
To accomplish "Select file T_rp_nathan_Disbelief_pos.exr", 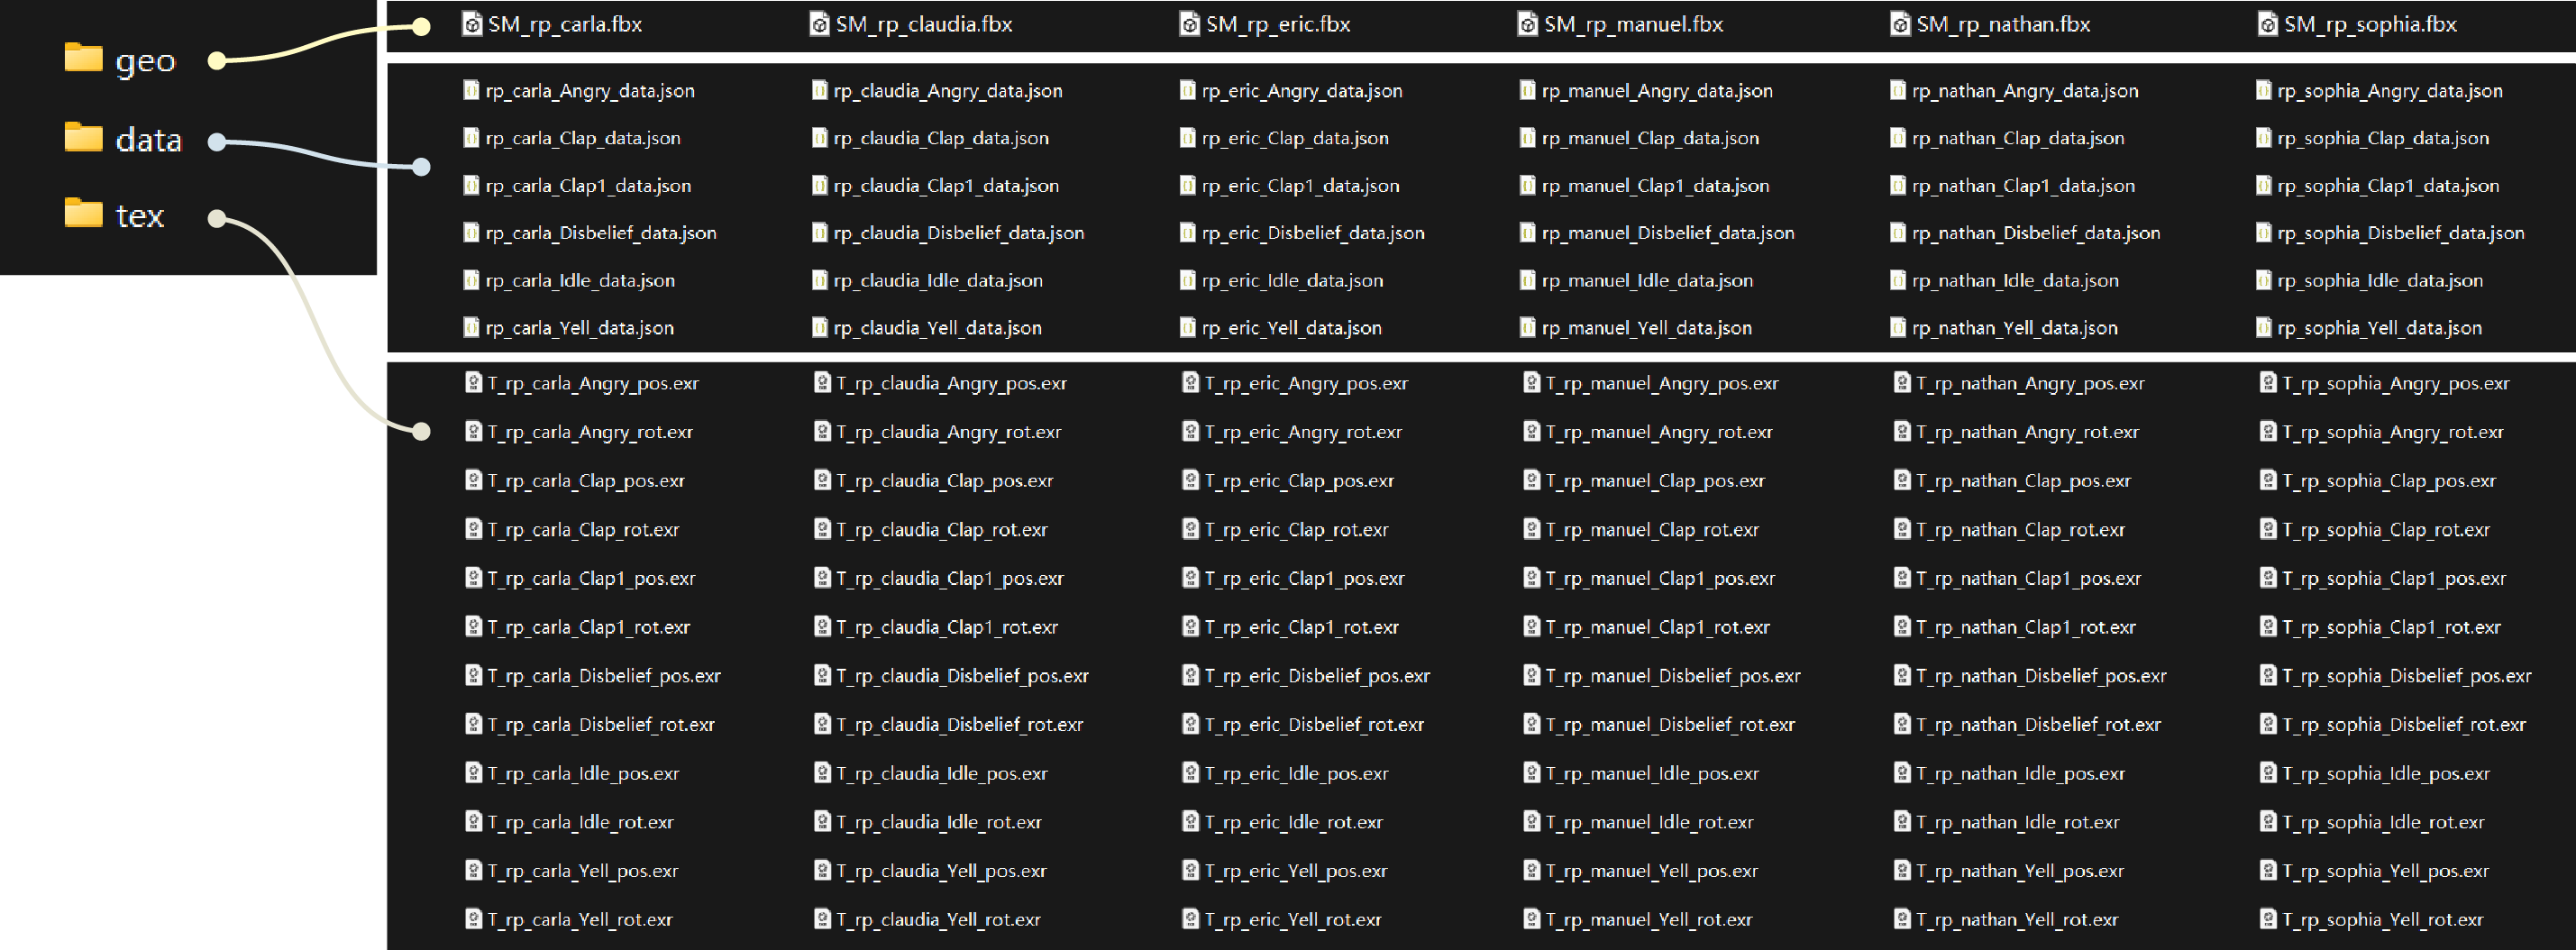I will click(x=2041, y=677).
